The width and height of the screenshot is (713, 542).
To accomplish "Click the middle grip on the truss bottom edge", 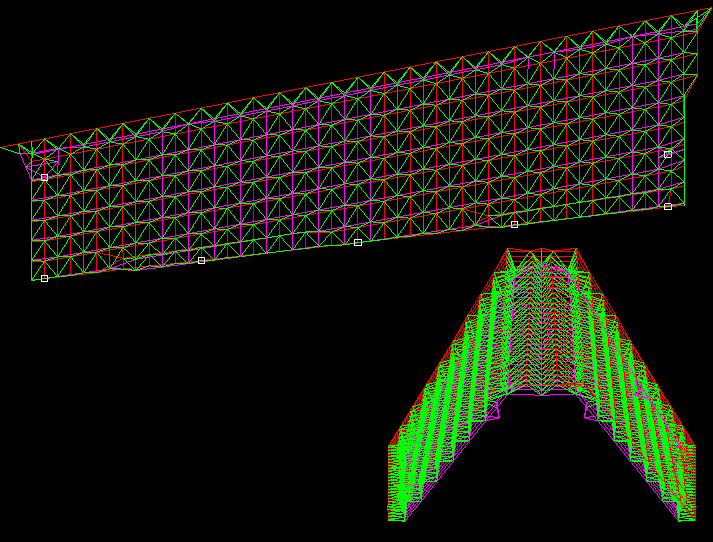I will (358, 242).
